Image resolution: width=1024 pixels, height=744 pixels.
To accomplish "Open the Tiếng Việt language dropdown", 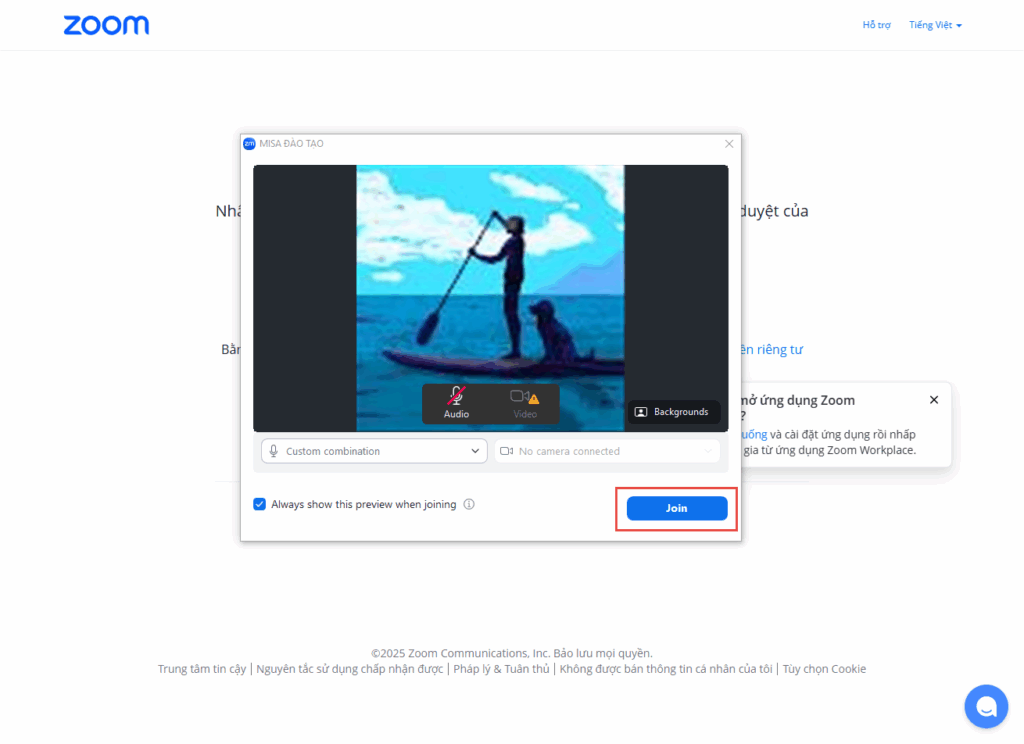I will click(x=935, y=25).
